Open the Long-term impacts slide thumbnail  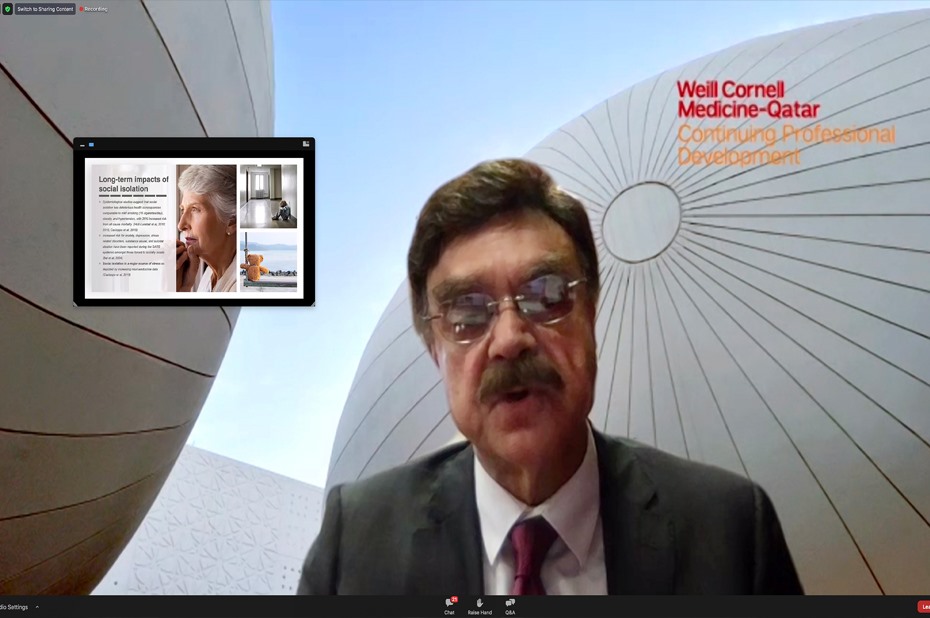pyautogui.click(x=194, y=228)
